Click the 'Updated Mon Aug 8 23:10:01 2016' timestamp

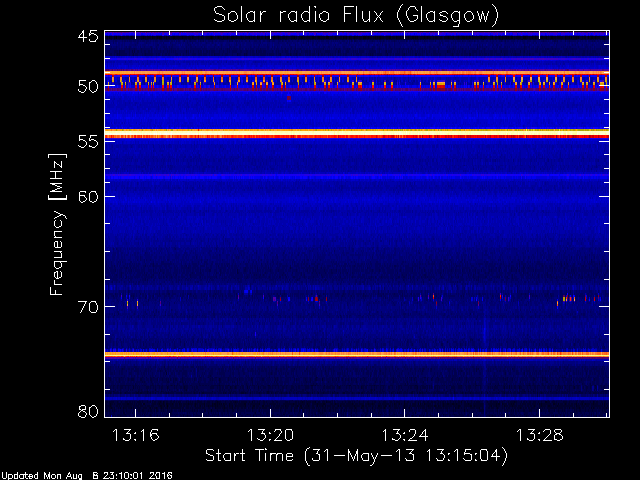[87, 476]
